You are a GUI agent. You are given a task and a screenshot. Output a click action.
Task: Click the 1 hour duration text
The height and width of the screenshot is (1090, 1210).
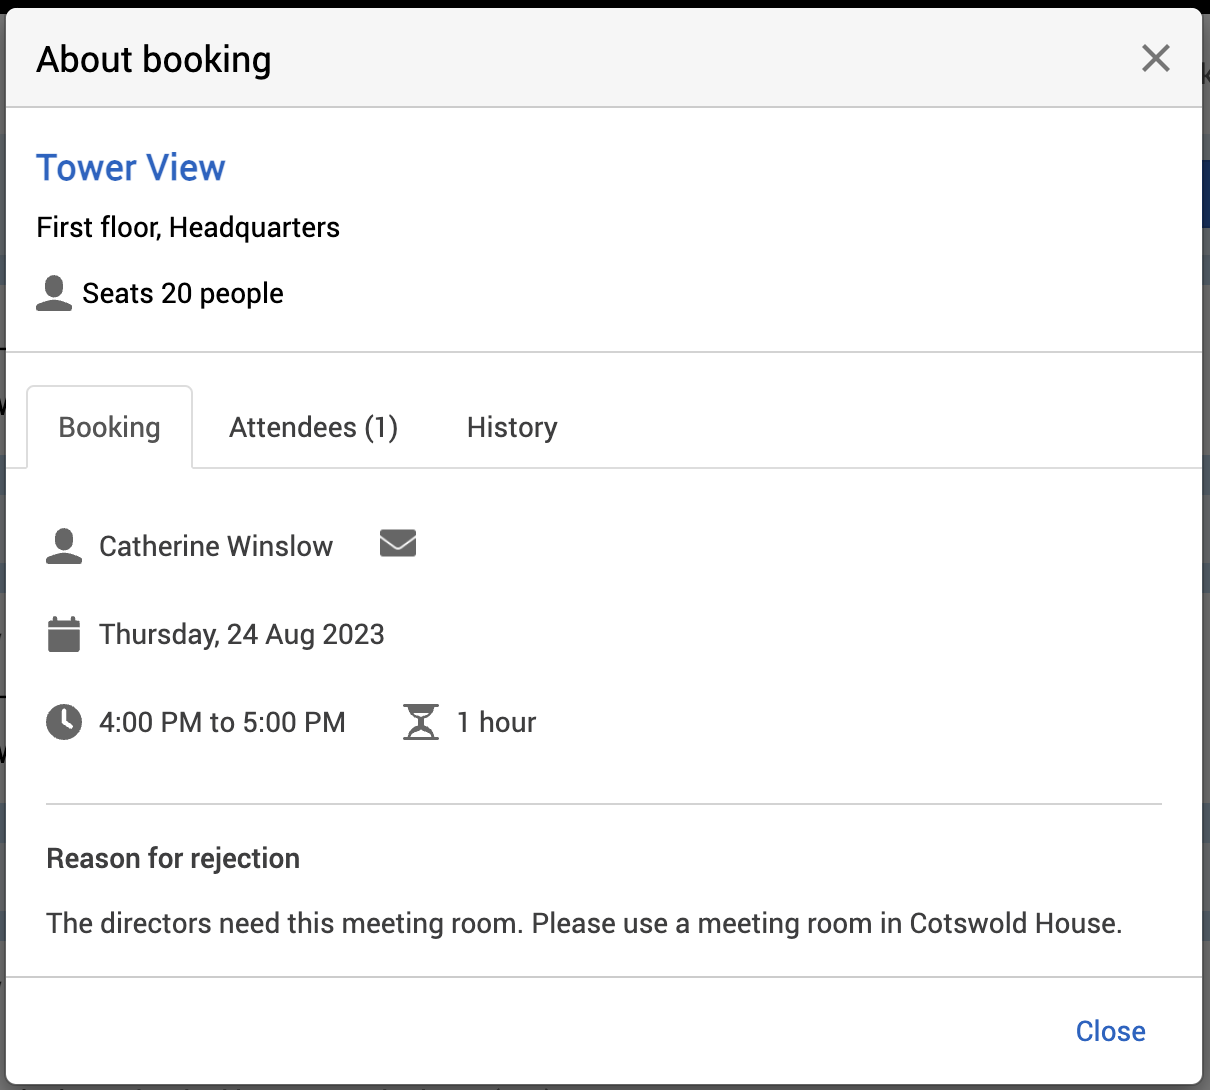[x=496, y=722]
